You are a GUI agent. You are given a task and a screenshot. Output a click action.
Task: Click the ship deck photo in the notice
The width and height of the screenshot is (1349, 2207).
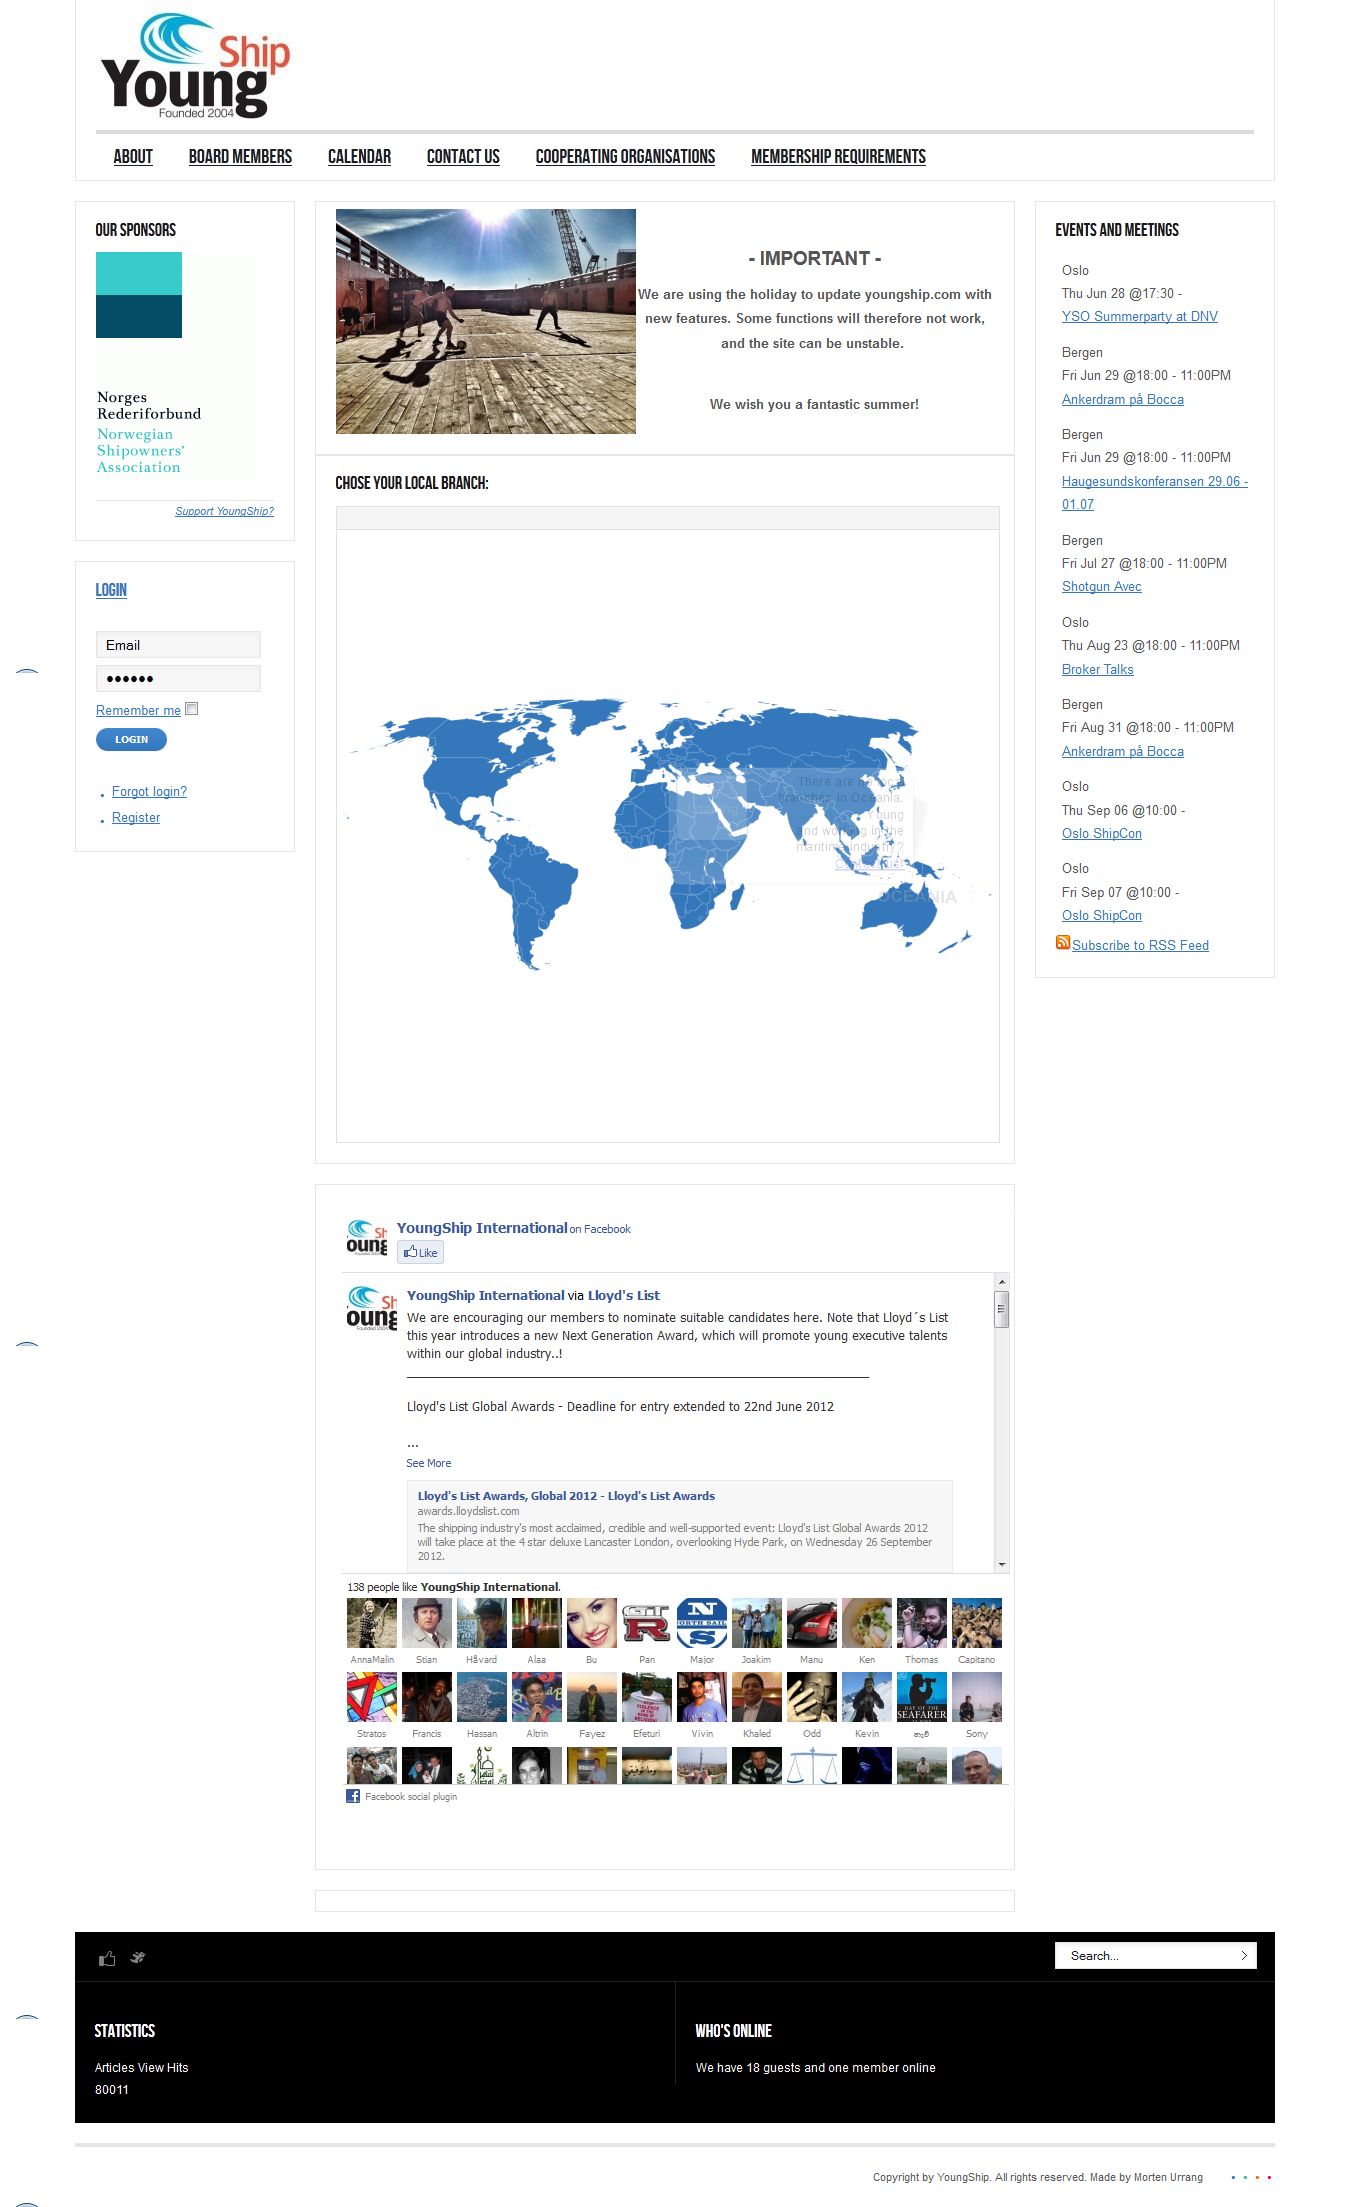coord(486,321)
